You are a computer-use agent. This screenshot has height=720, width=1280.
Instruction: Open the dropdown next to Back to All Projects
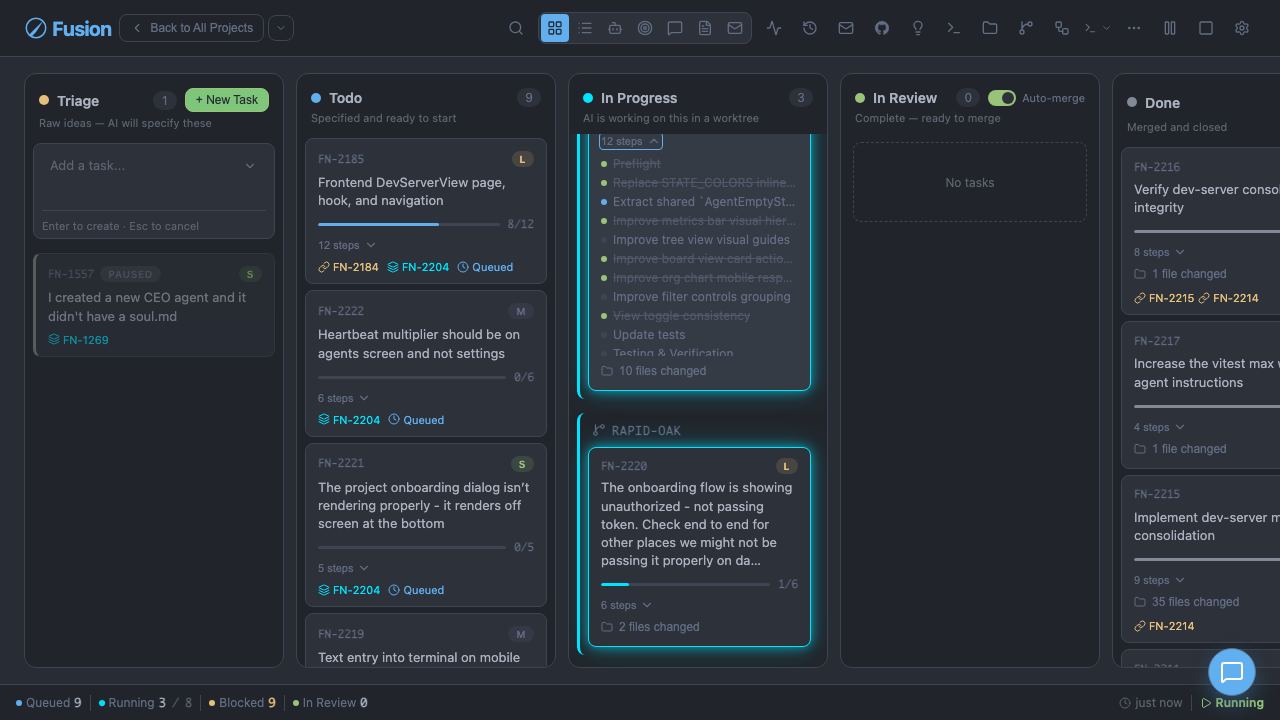coord(281,28)
